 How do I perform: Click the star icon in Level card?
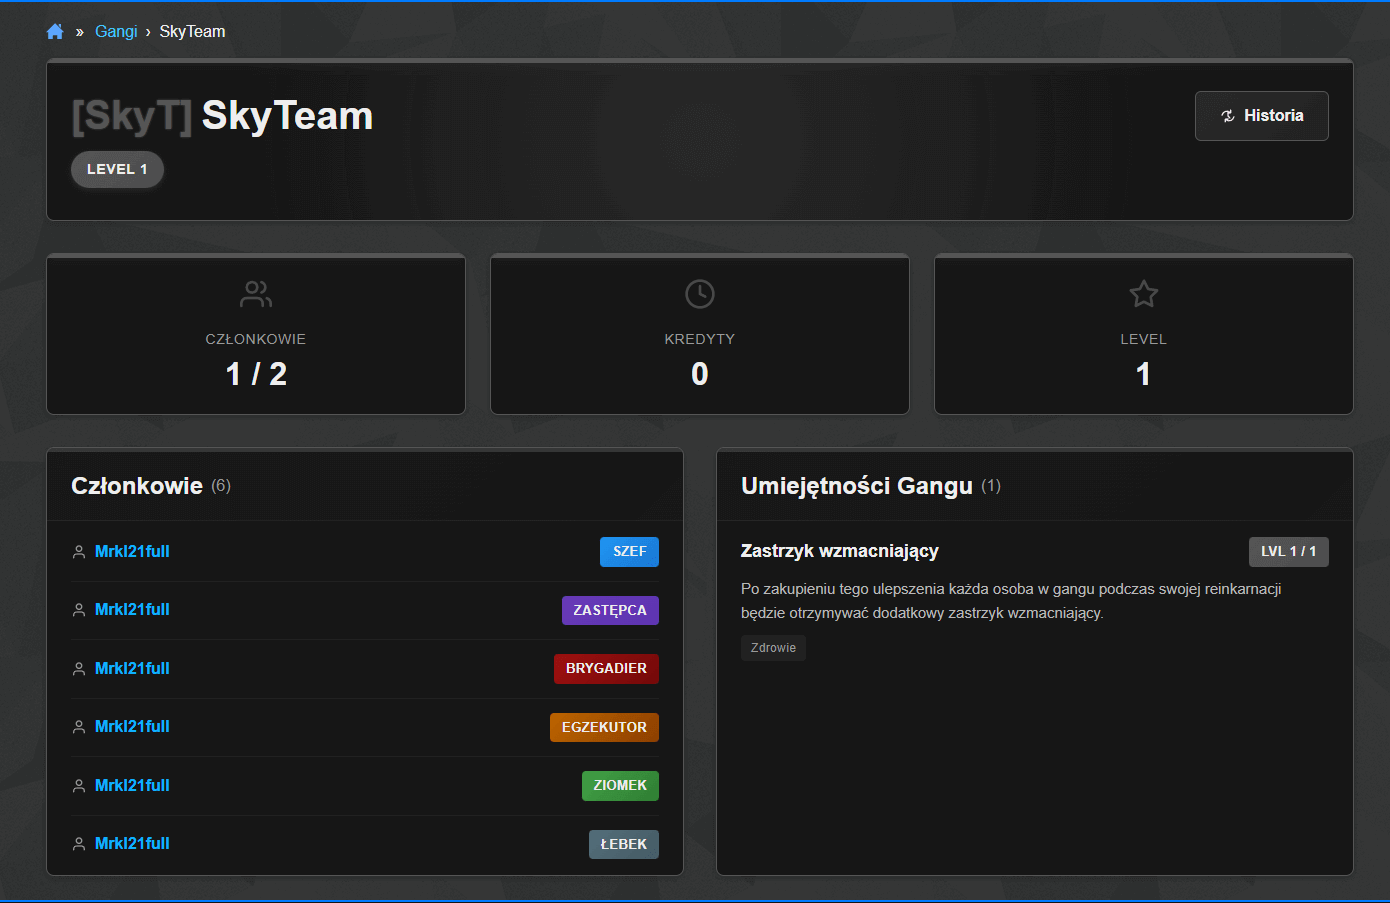[x=1143, y=294]
